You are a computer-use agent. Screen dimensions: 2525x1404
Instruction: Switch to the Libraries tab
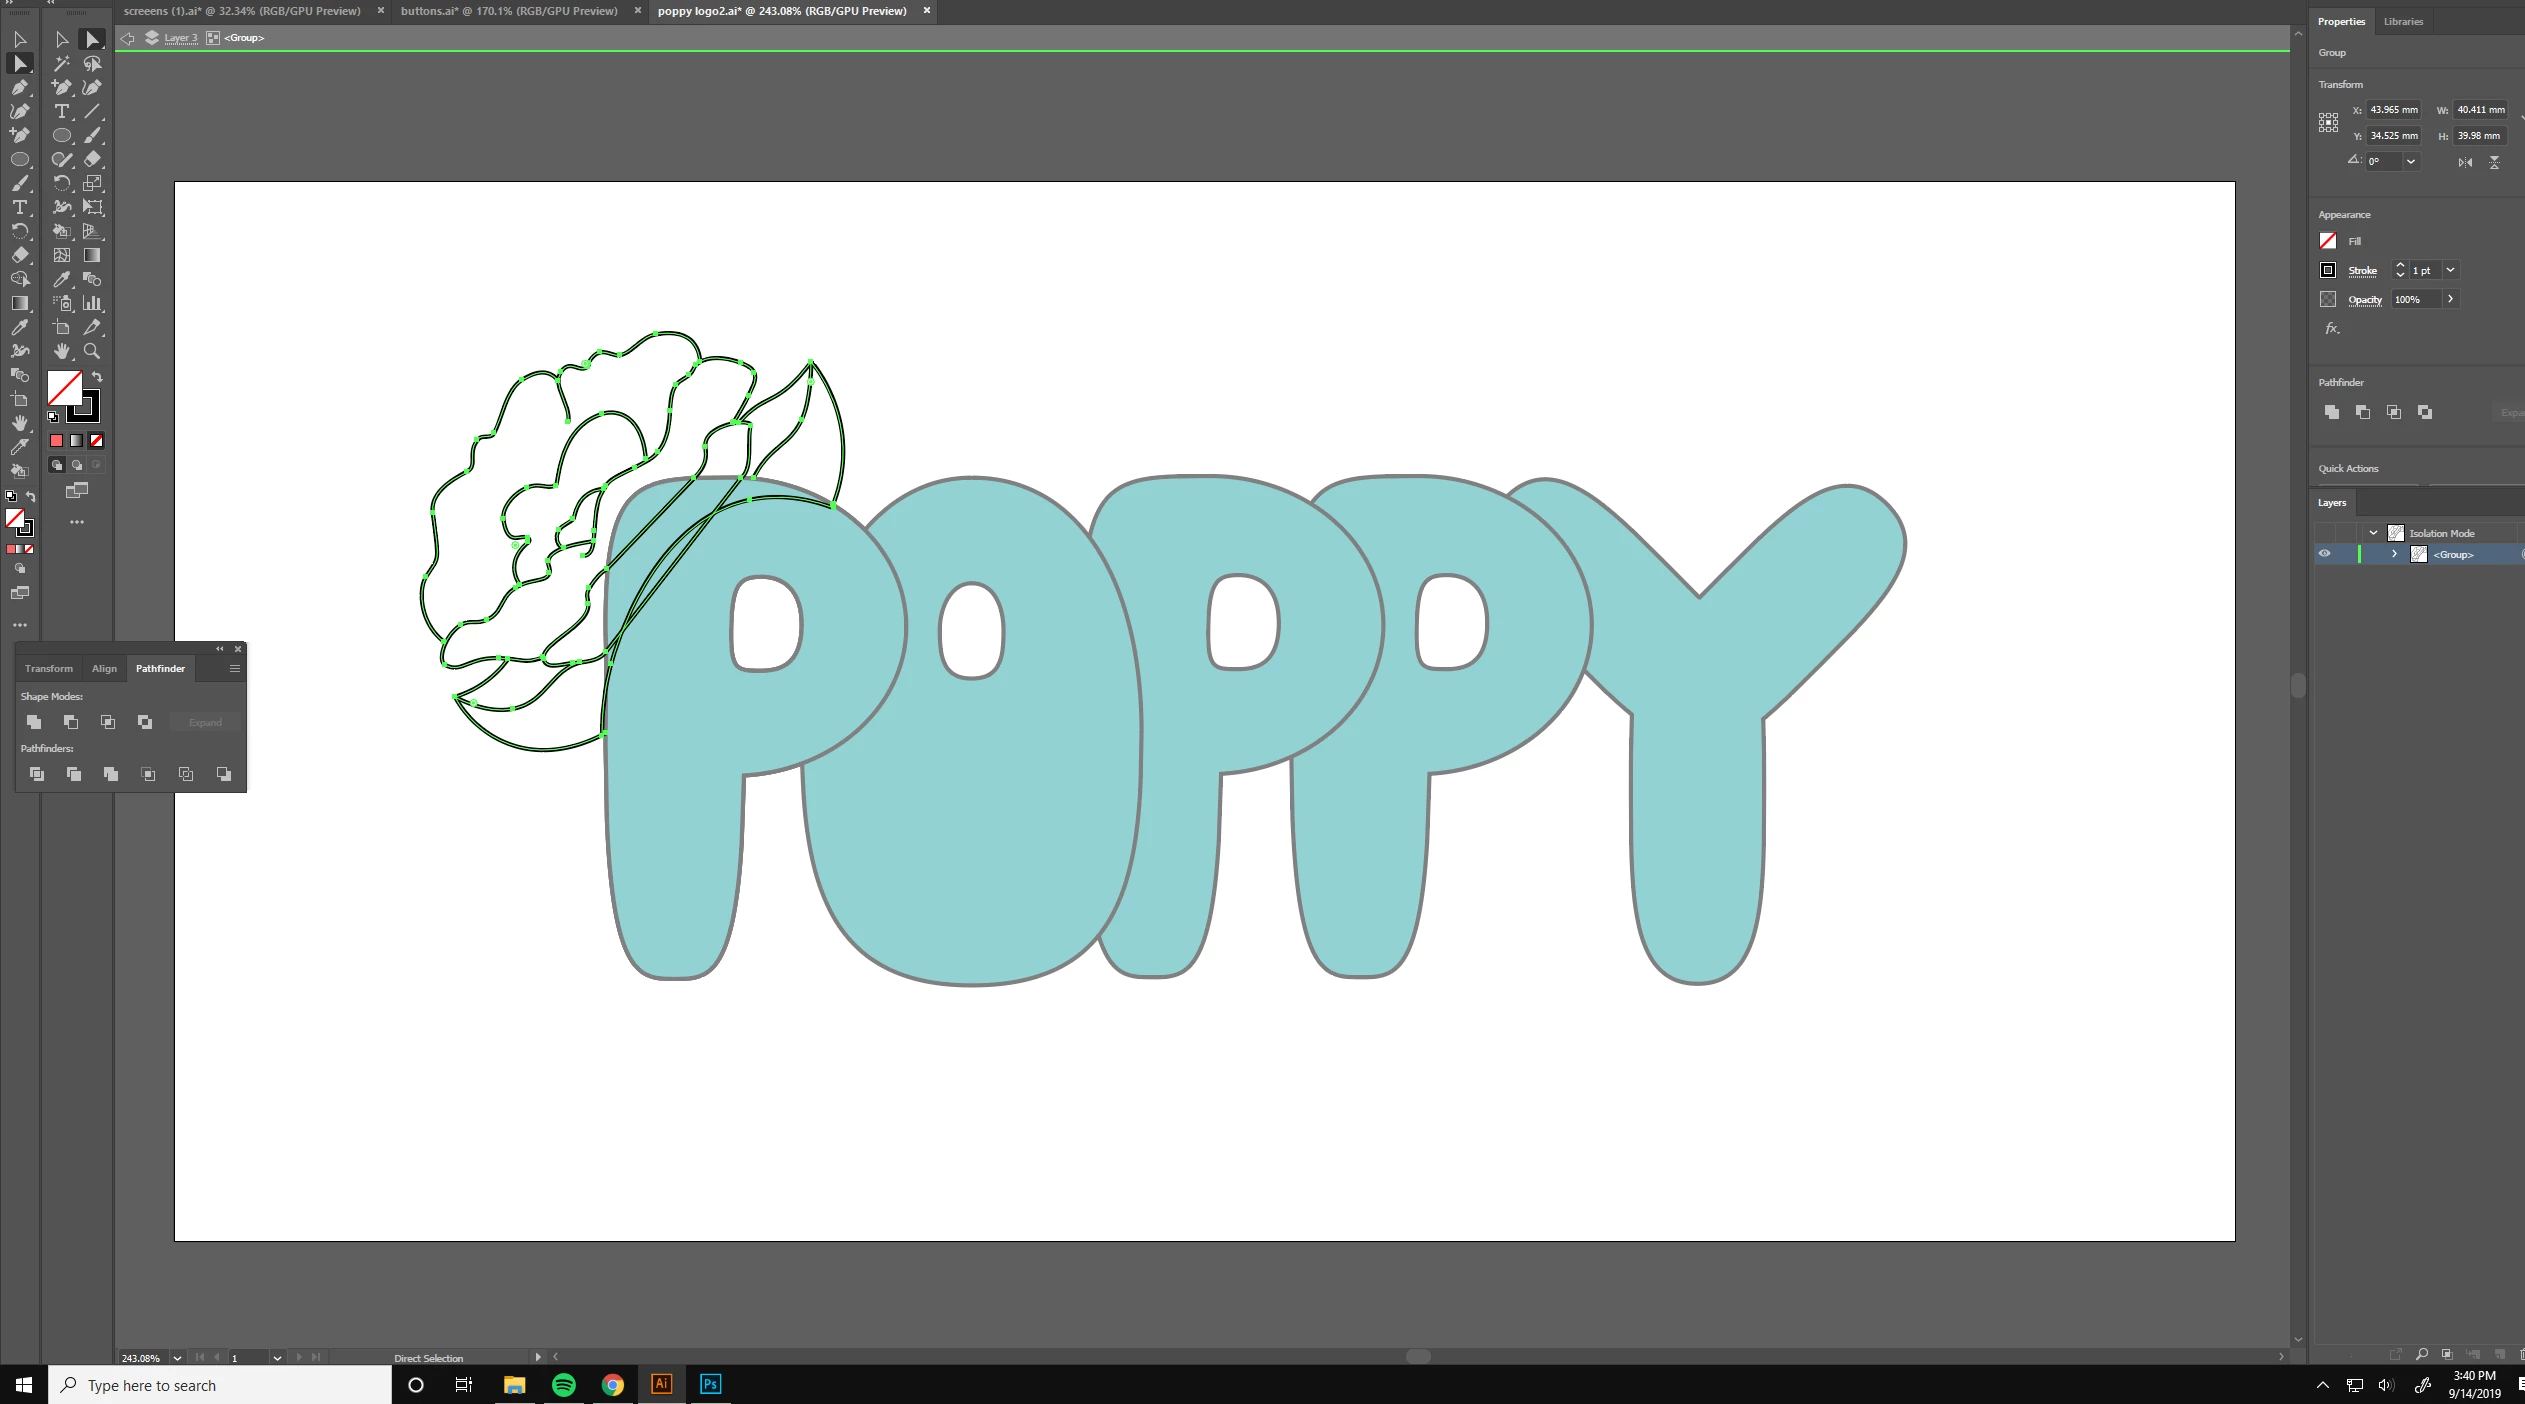pos(2403,21)
